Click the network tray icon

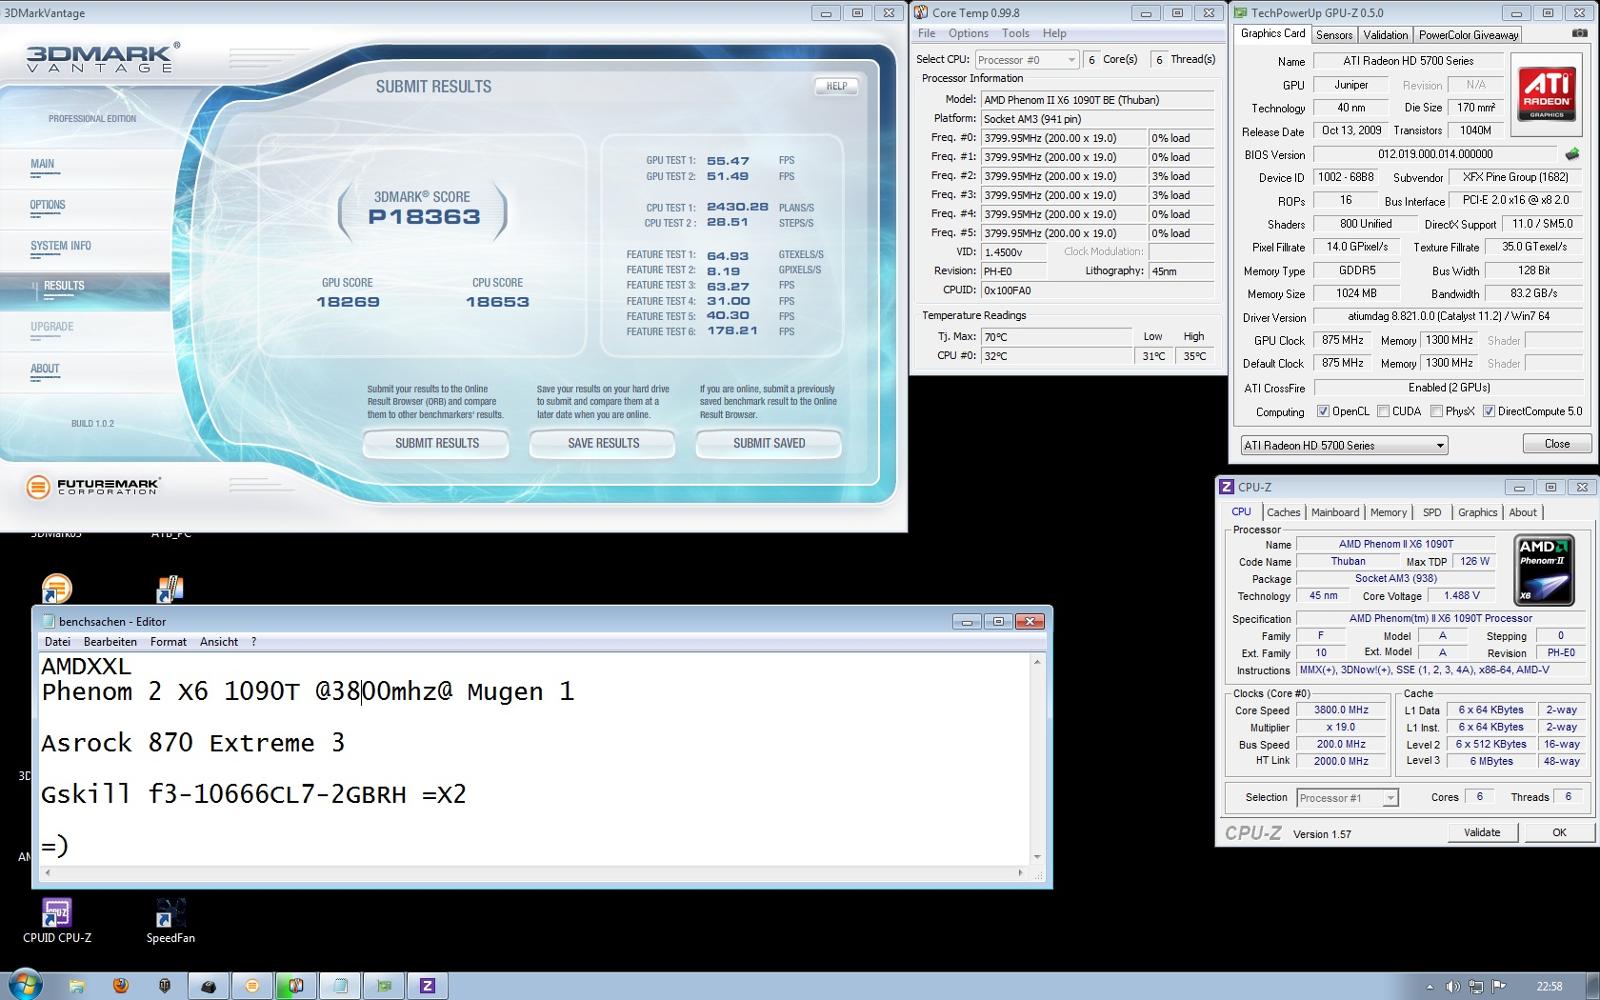[1476, 987]
